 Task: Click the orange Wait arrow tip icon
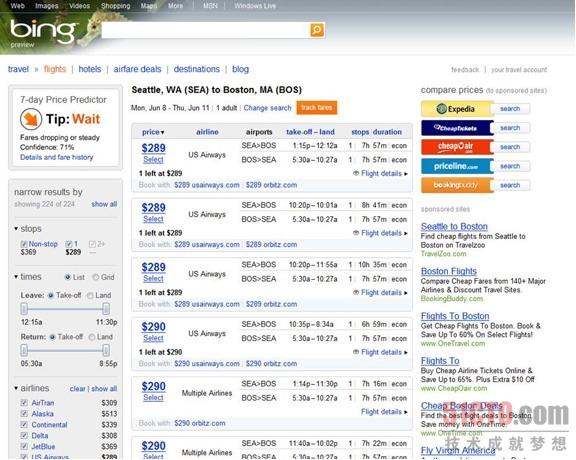30,119
